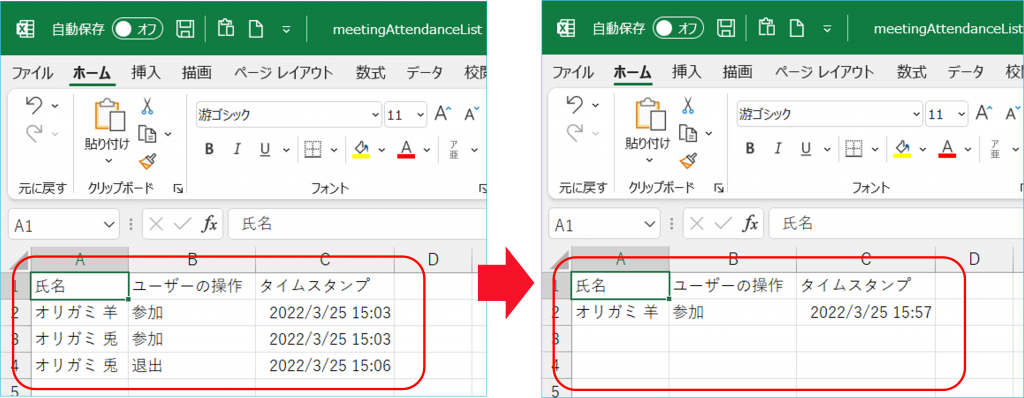
Task: Click Undo icon in left window
Action: [35, 105]
